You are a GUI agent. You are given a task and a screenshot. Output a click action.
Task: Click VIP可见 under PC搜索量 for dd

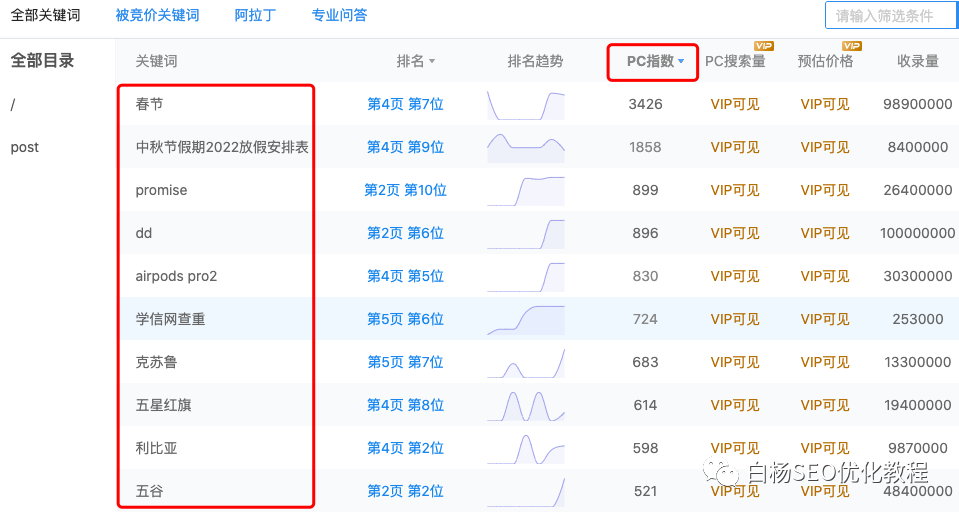735,233
